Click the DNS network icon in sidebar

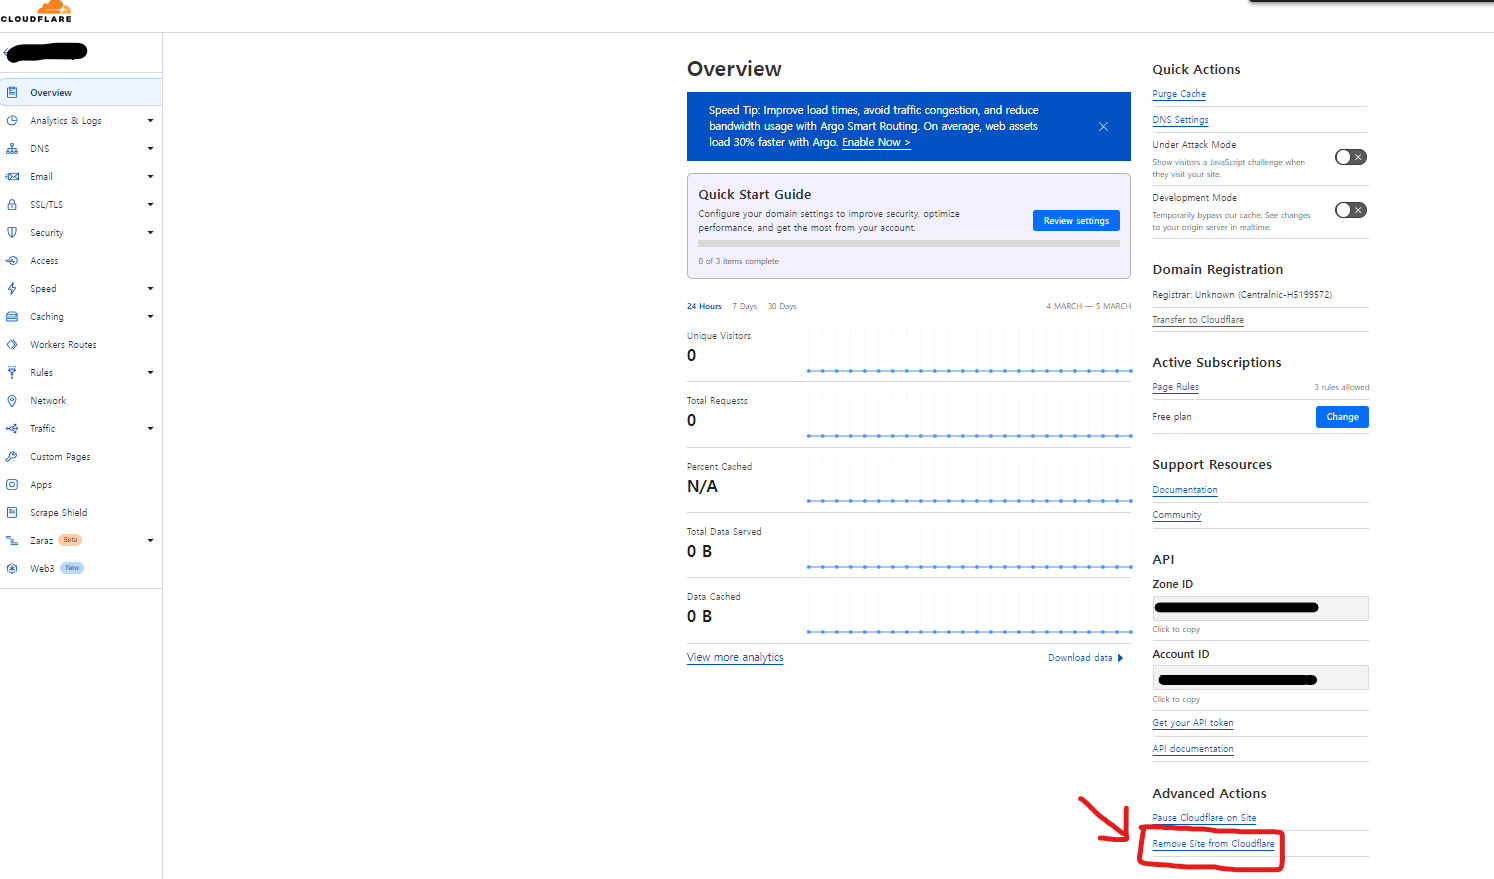click(x=12, y=148)
